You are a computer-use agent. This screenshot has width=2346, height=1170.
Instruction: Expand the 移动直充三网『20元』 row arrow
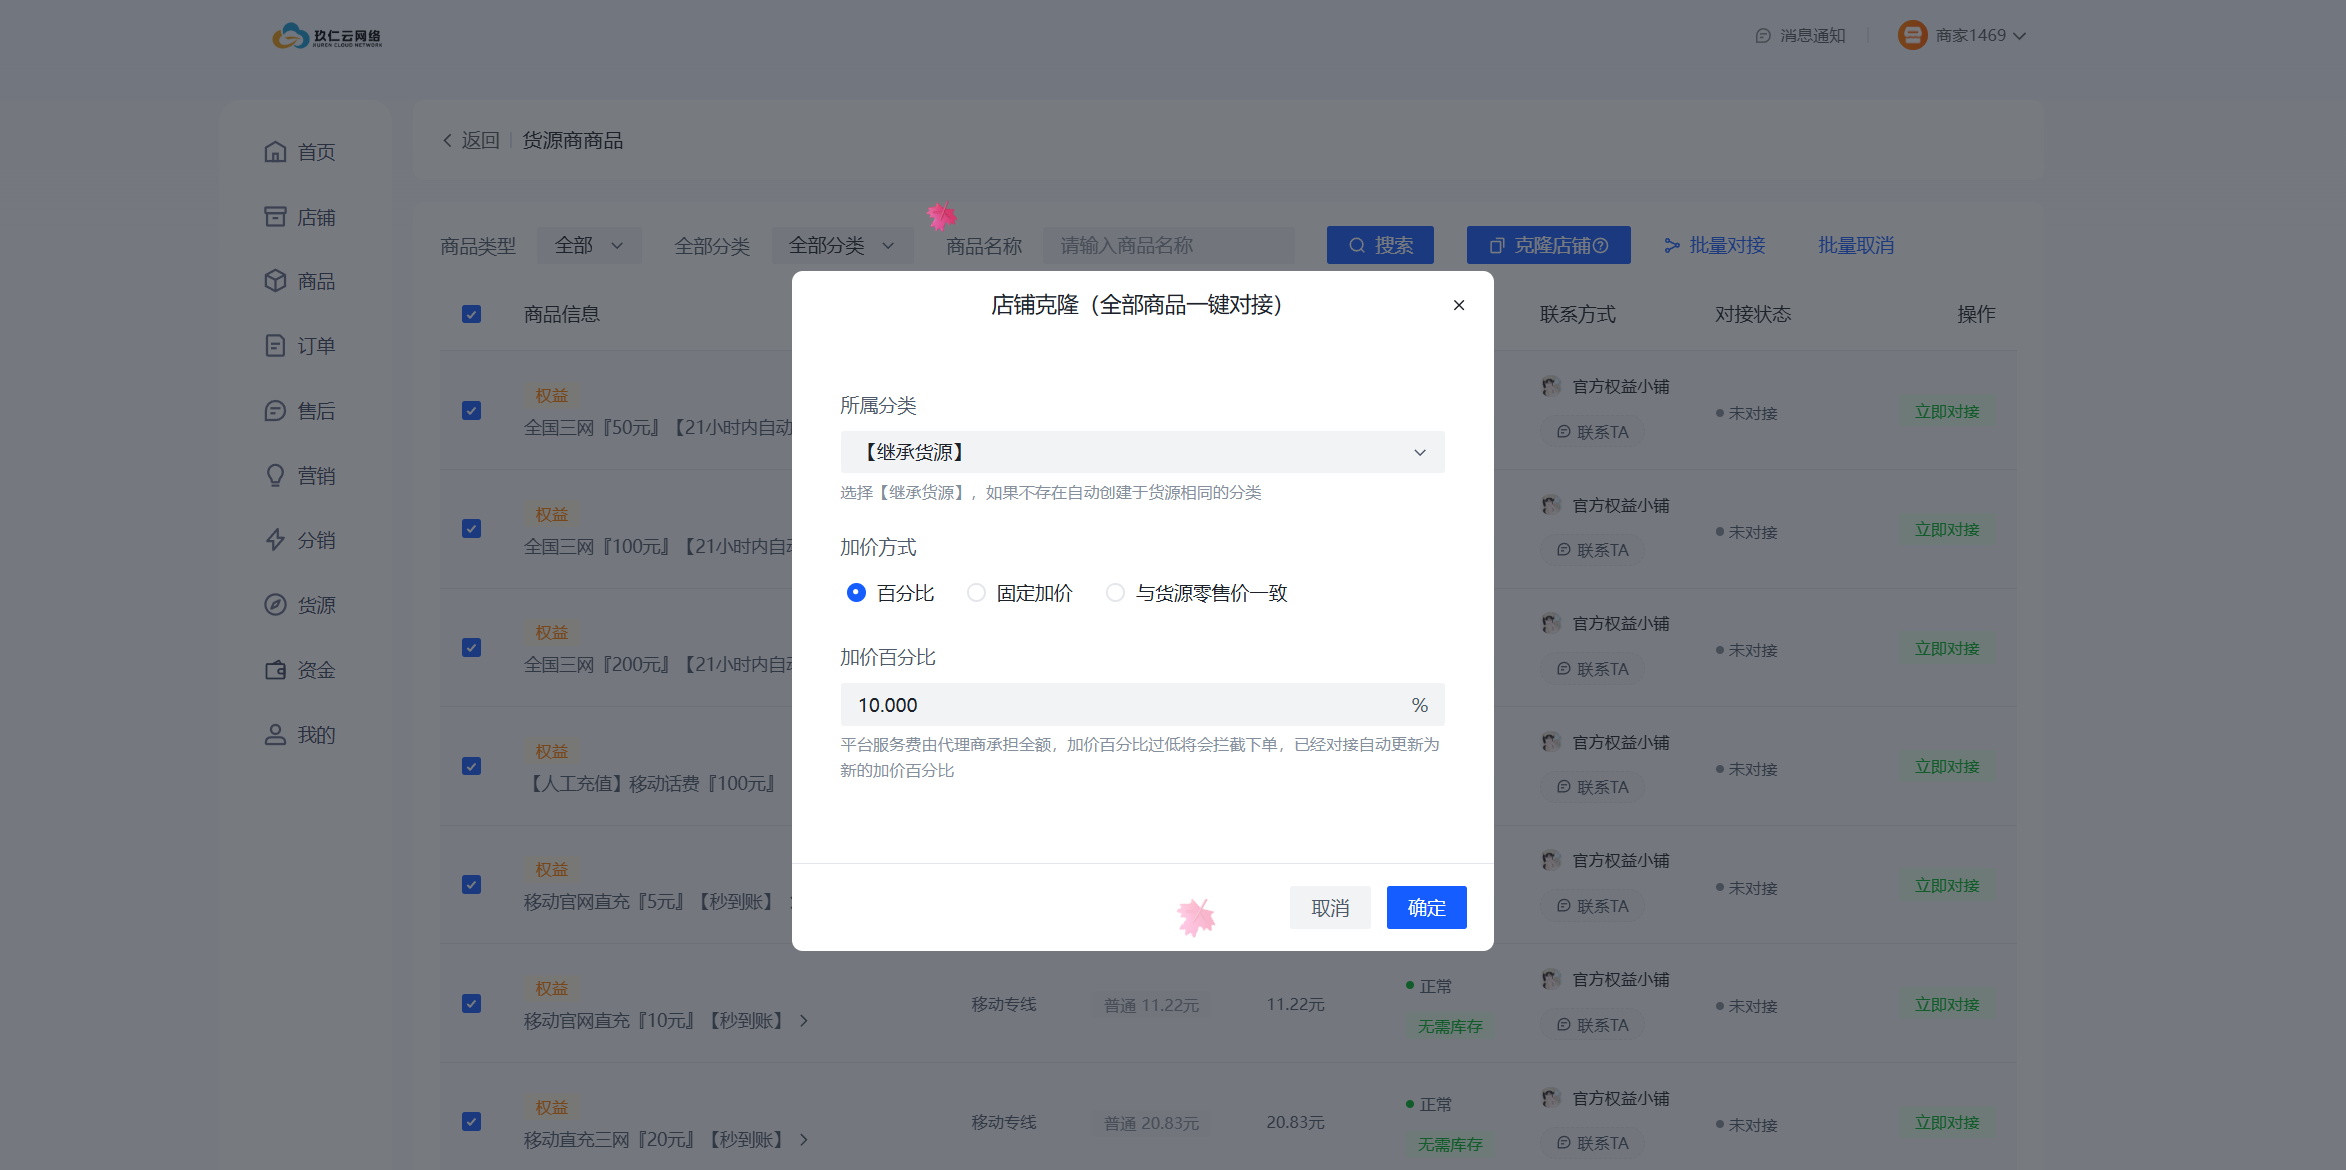(803, 1140)
